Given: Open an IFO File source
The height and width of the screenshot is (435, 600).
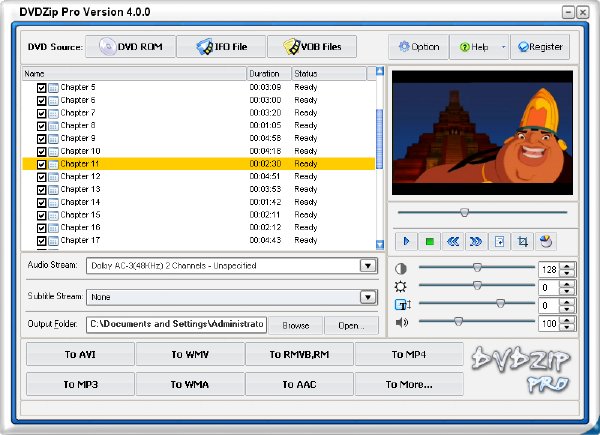Looking at the screenshot, I should coord(221,47).
